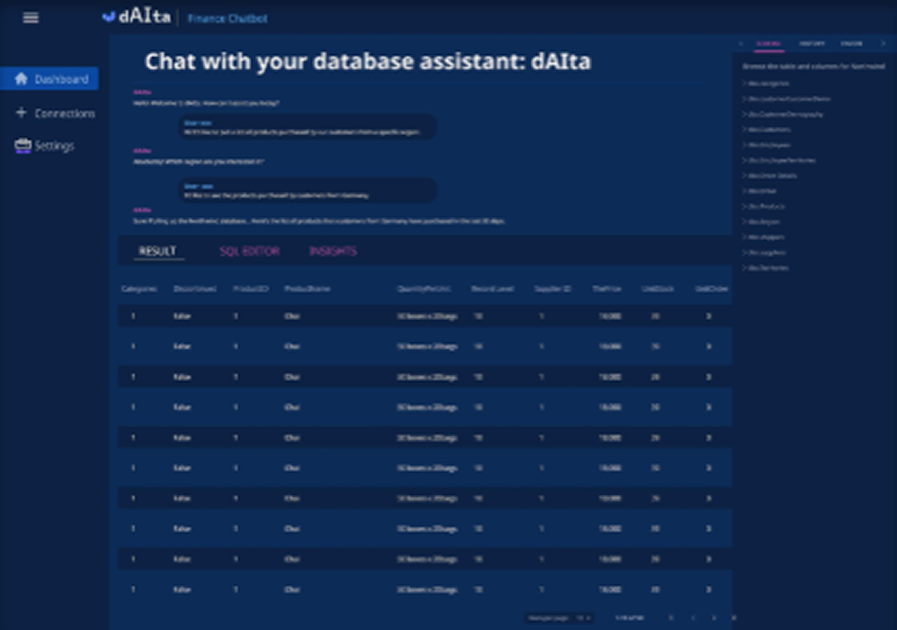The width and height of the screenshot is (897, 630).
Task: Click dAIta's welcome greeting message
Action: click(x=206, y=104)
